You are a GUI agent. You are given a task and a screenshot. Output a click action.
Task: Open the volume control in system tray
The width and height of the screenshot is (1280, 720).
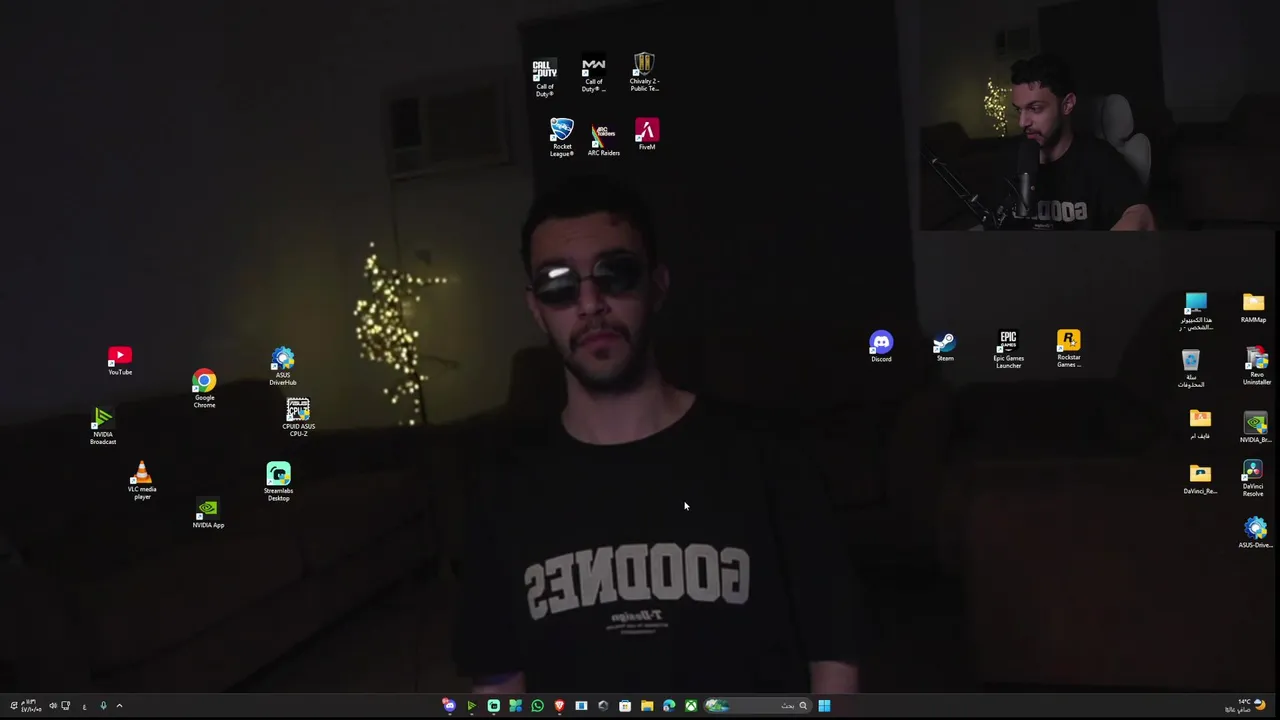[x=53, y=706]
